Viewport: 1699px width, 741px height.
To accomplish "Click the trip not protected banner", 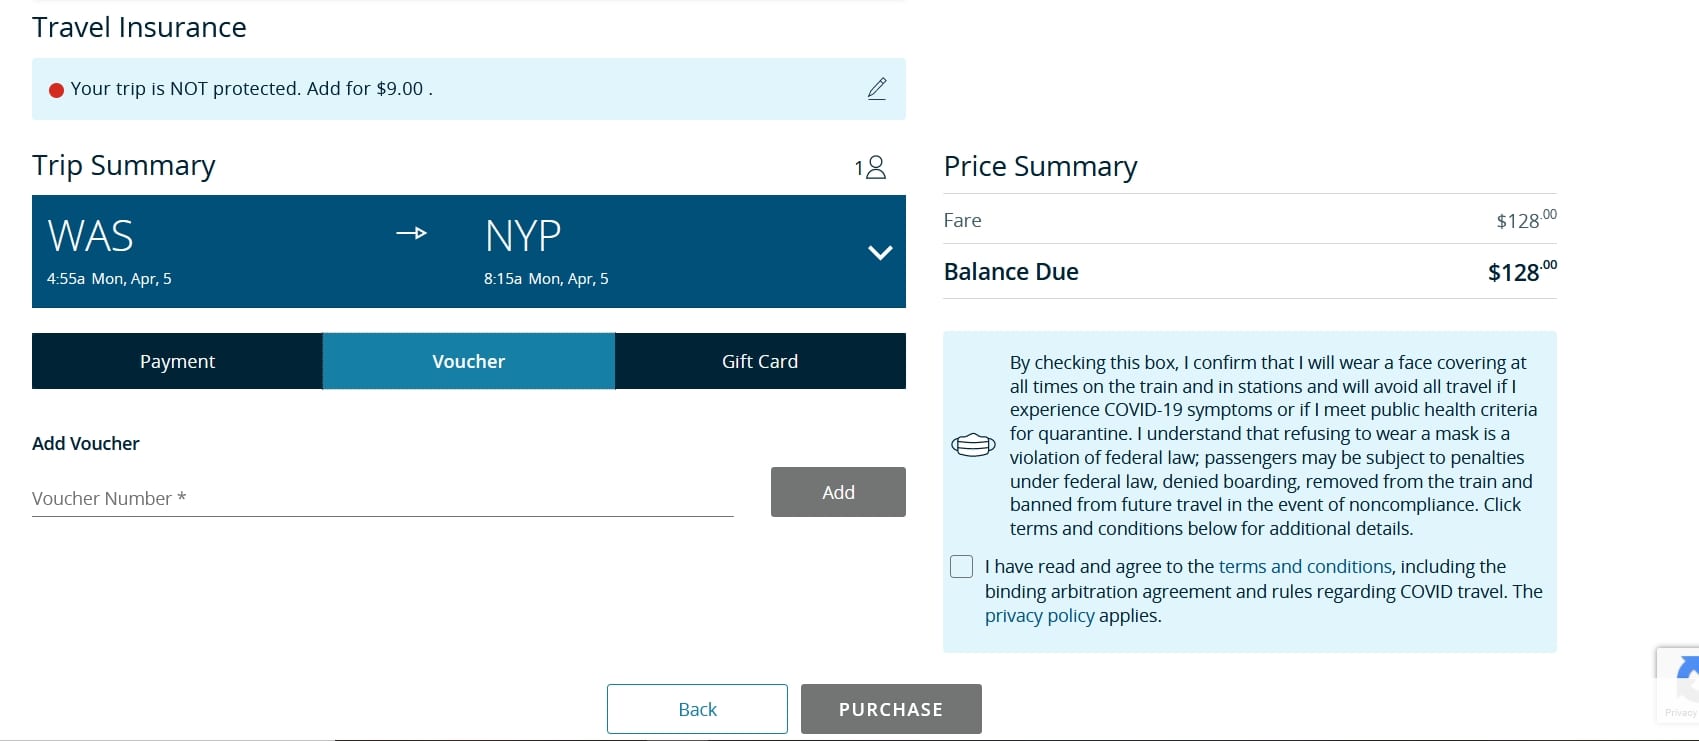I will pos(400,89).
